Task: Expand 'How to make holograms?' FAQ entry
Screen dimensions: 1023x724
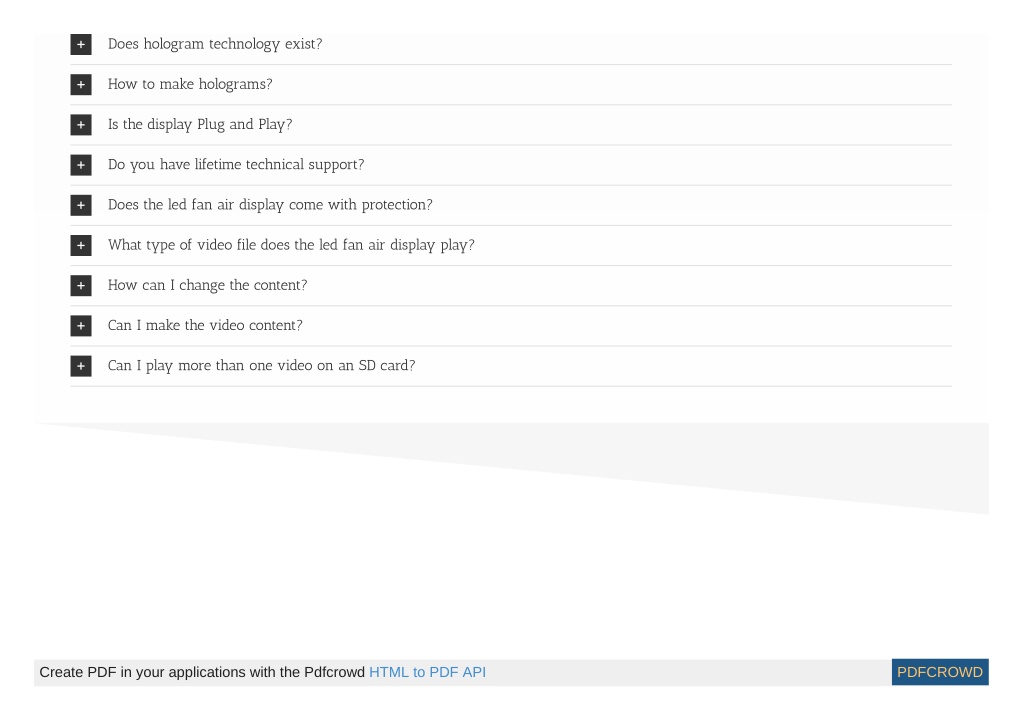Action: tap(190, 85)
